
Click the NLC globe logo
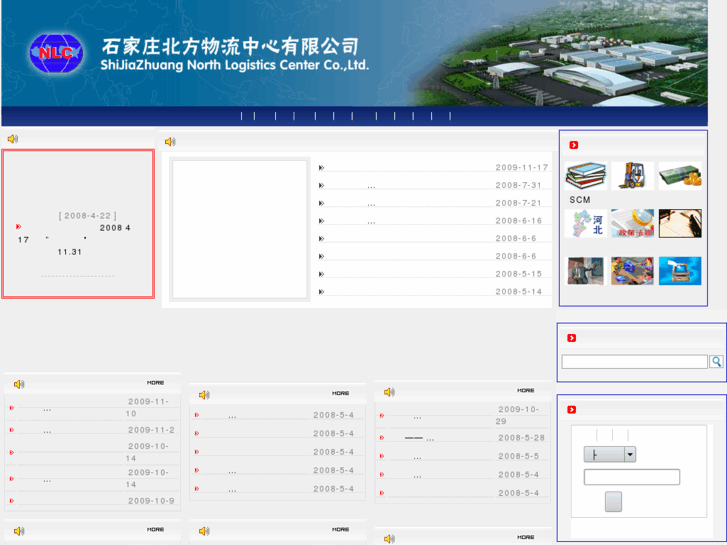point(56,53)
